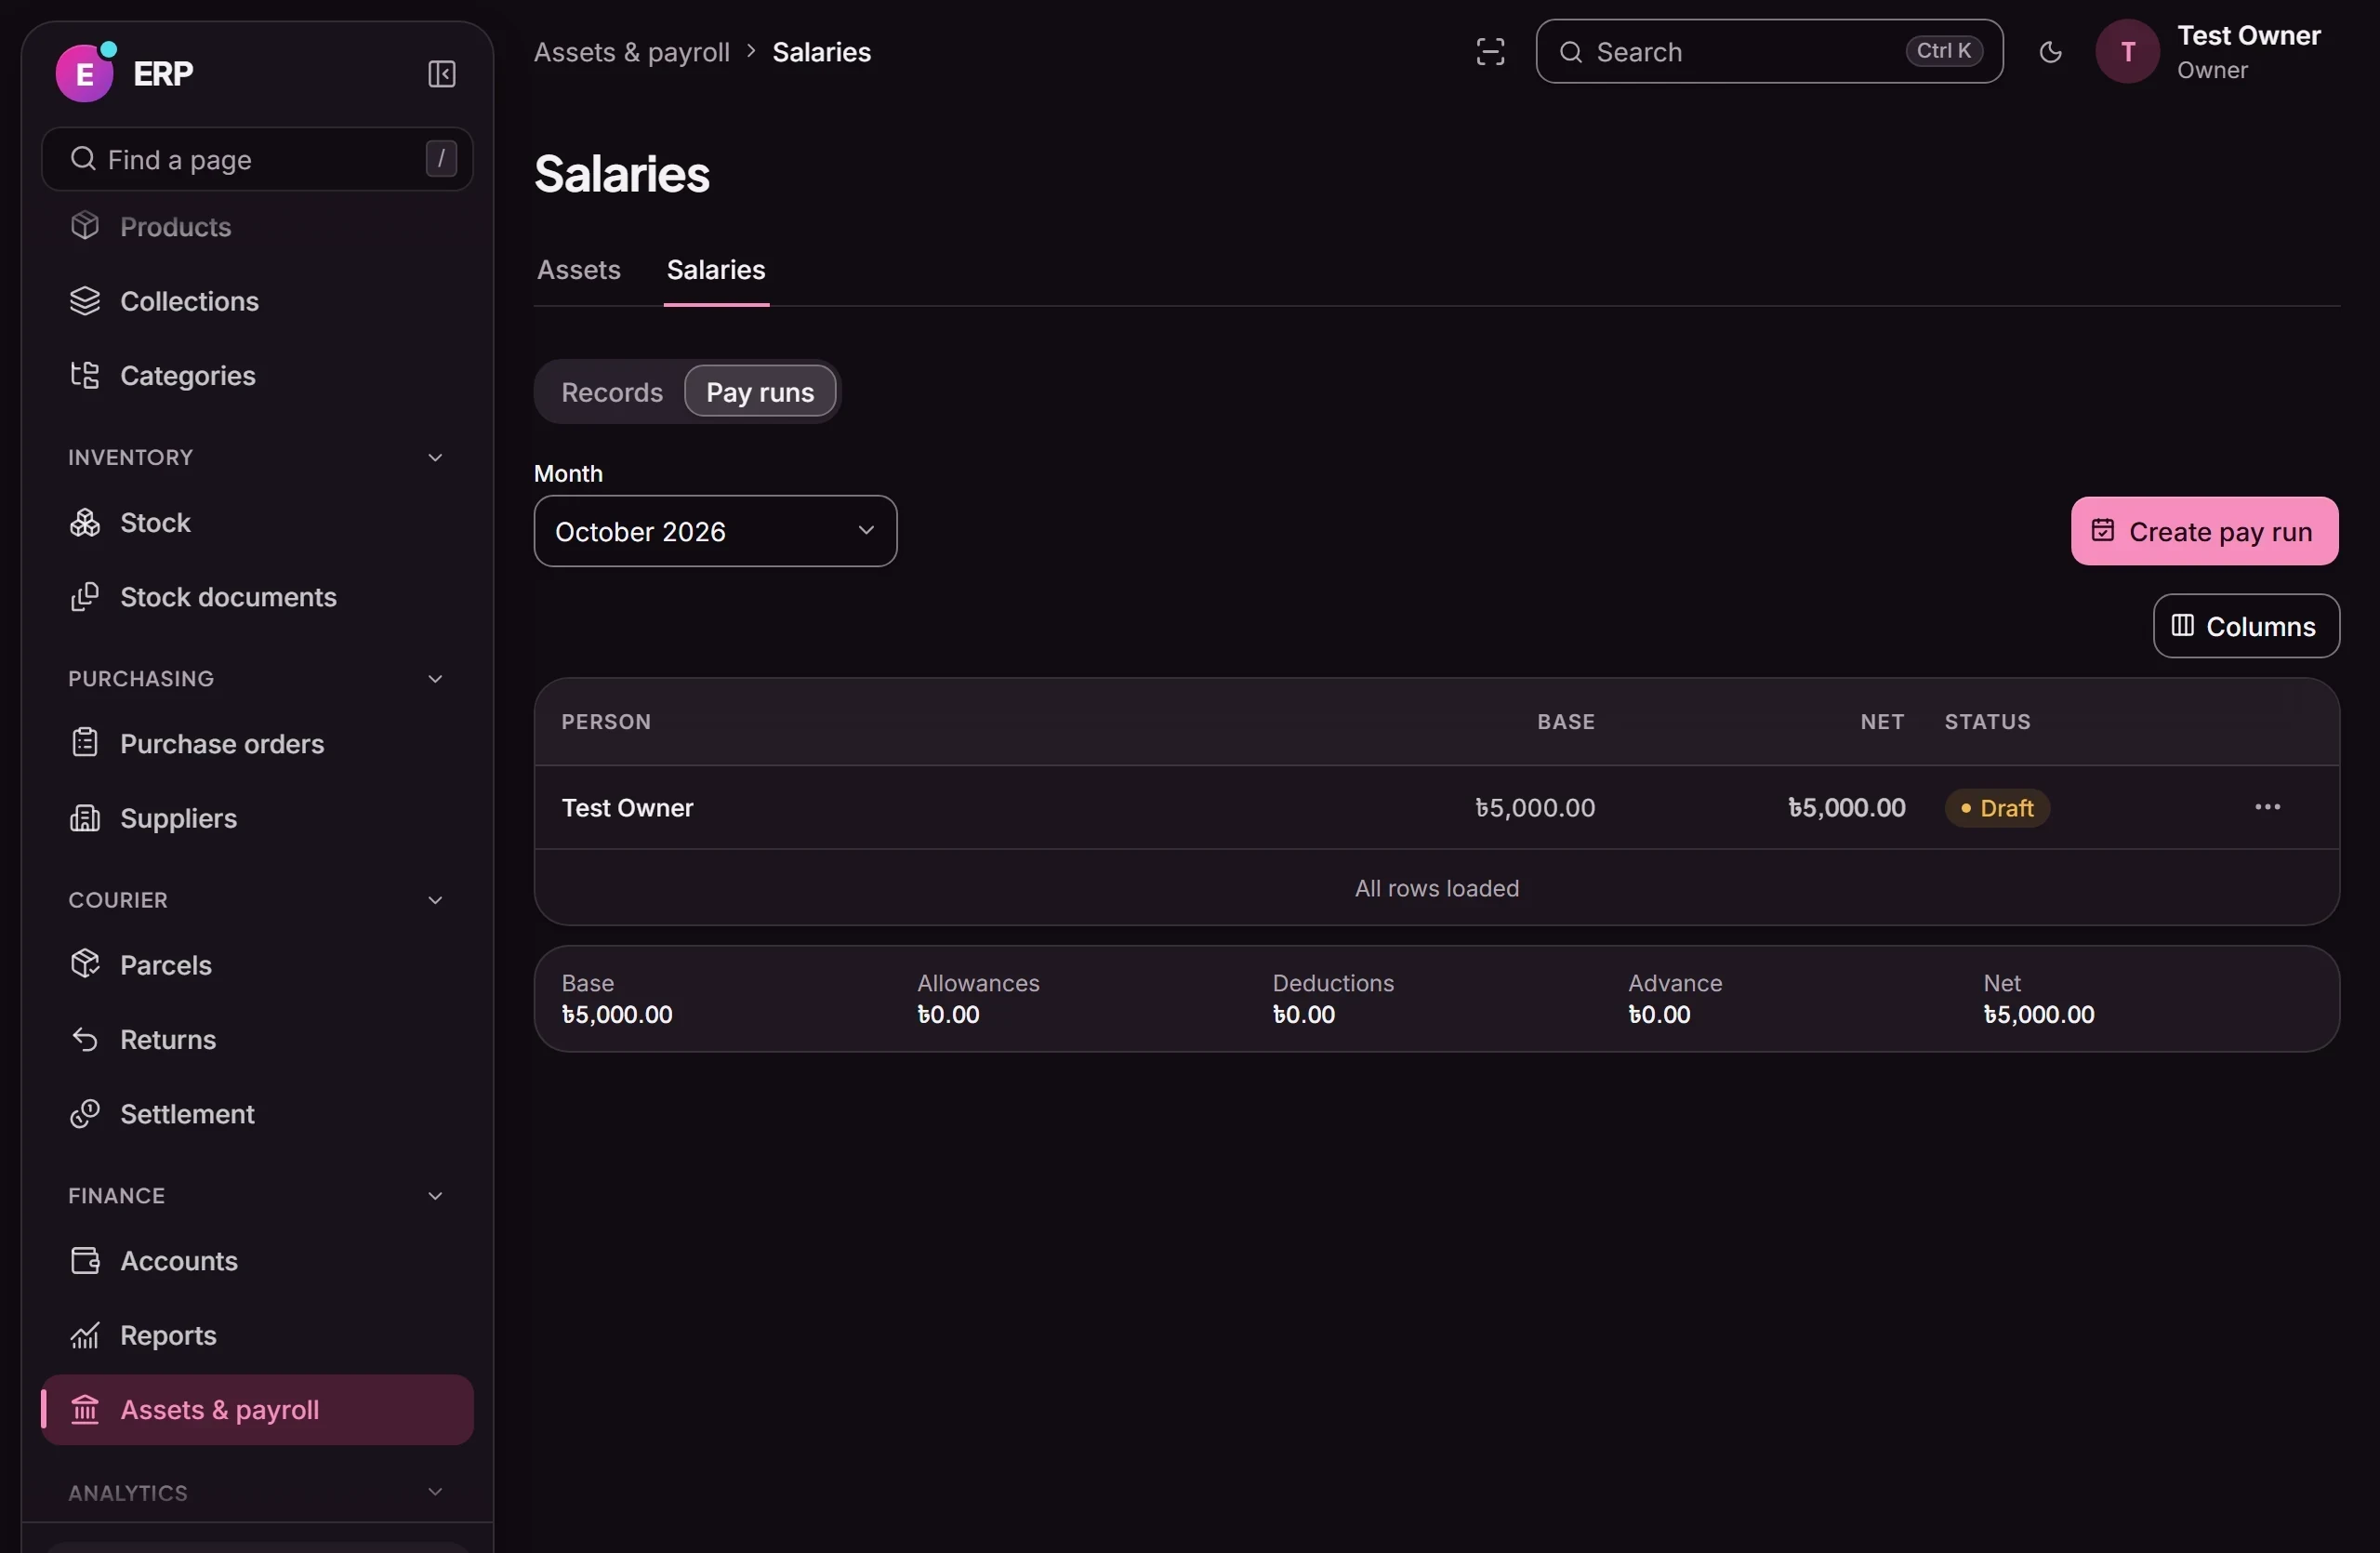Click the Create pay run button

[x=2204, y=531]
